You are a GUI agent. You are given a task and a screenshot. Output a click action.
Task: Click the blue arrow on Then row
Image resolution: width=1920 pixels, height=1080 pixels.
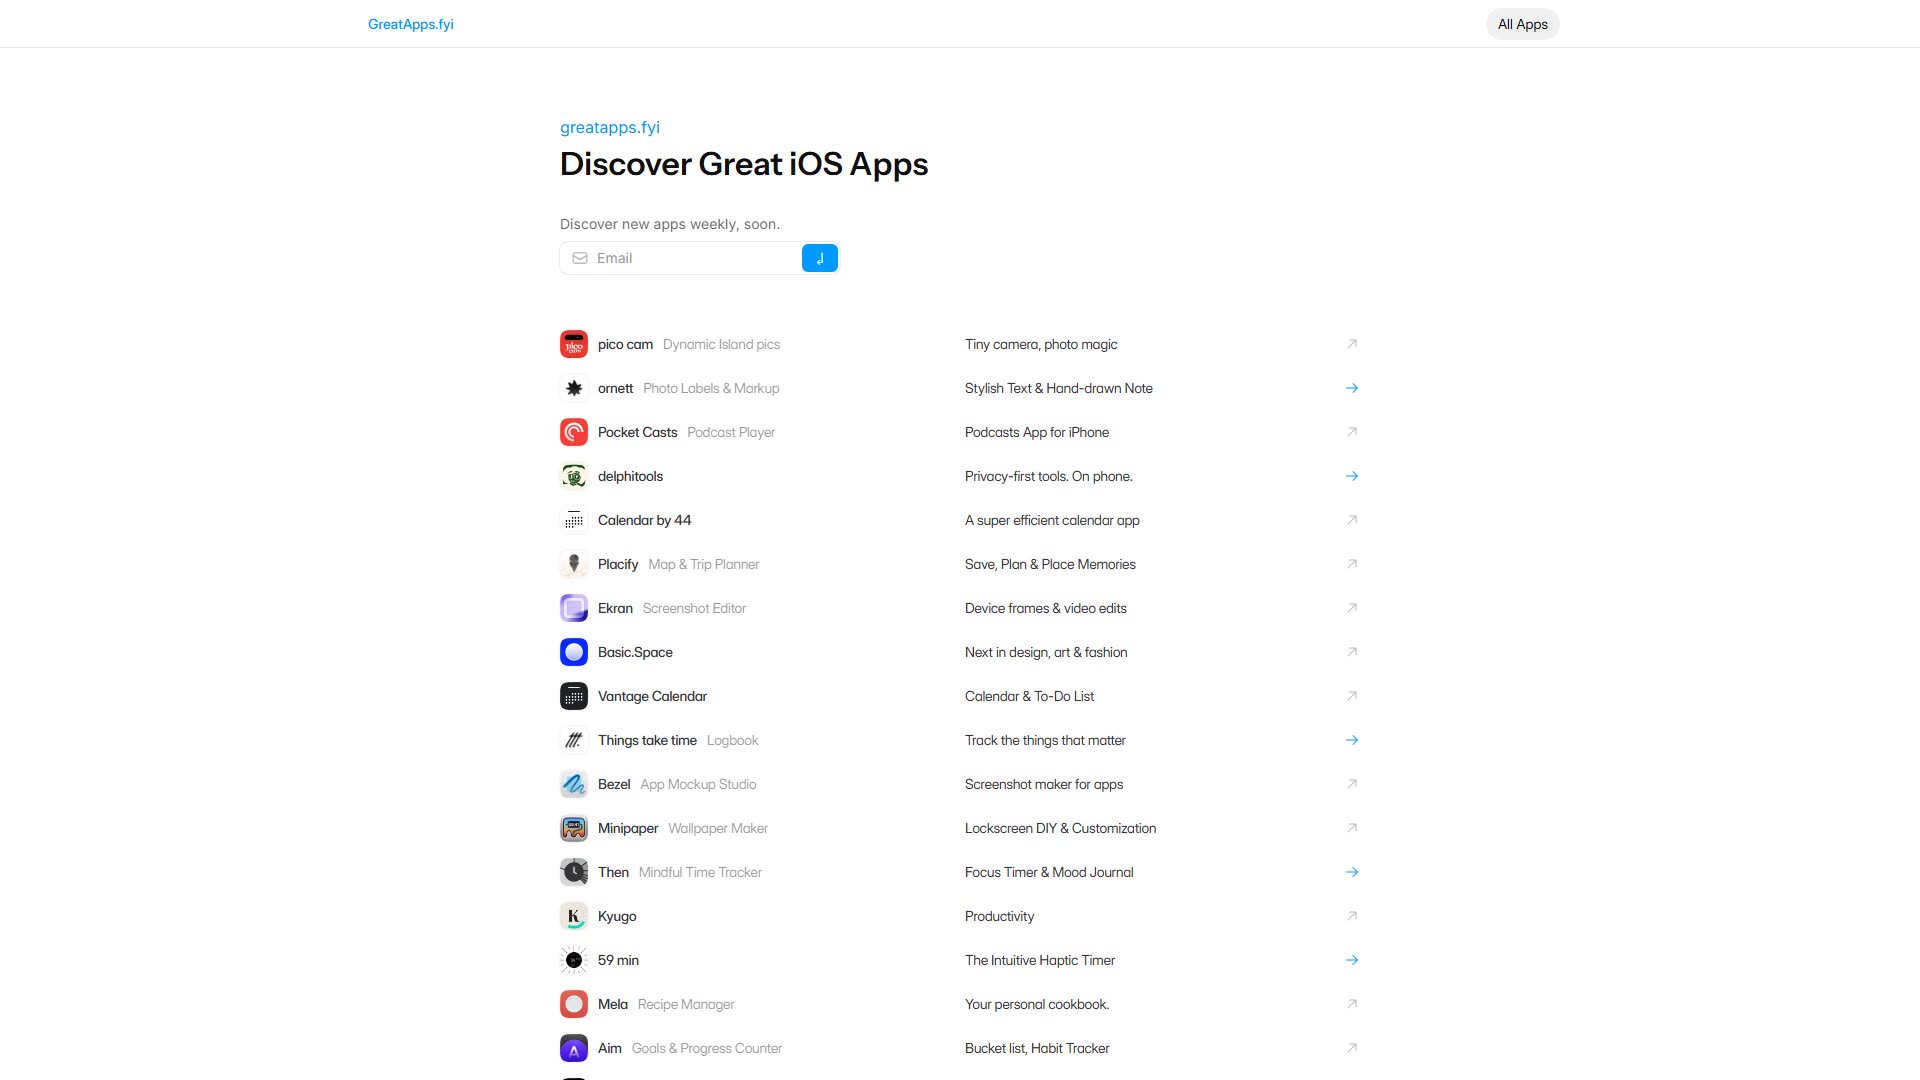click(x=1352, y=872)
